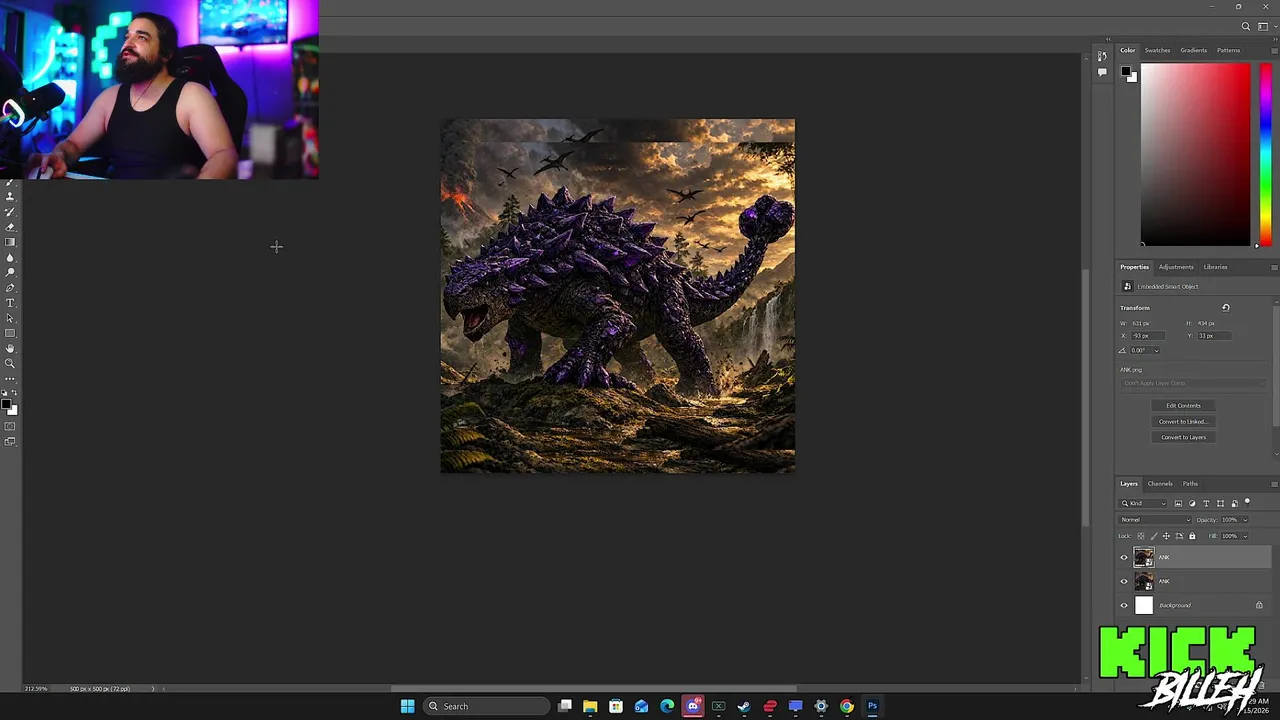Toggle lock image pixels

click(1153, 536)
